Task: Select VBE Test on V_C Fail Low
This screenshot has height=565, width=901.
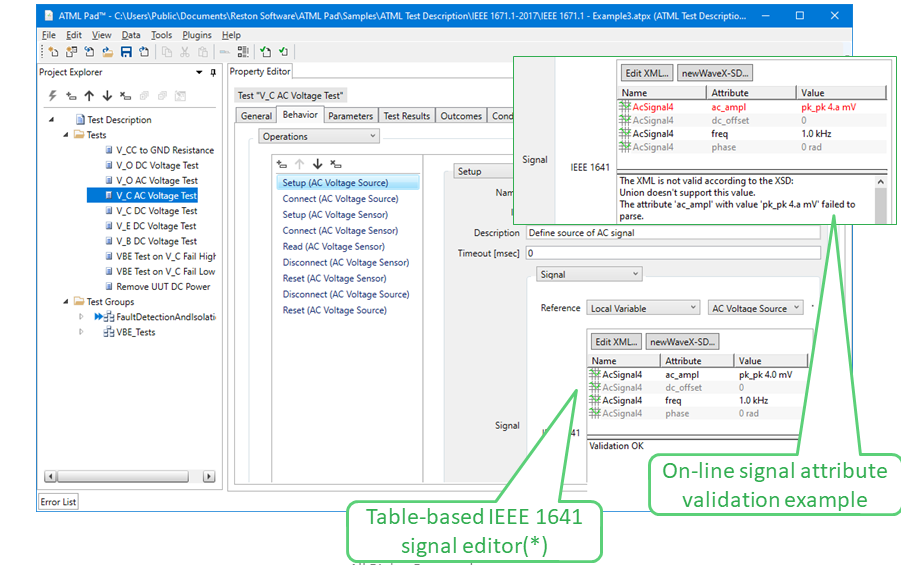Action: [x=165, y=271]
